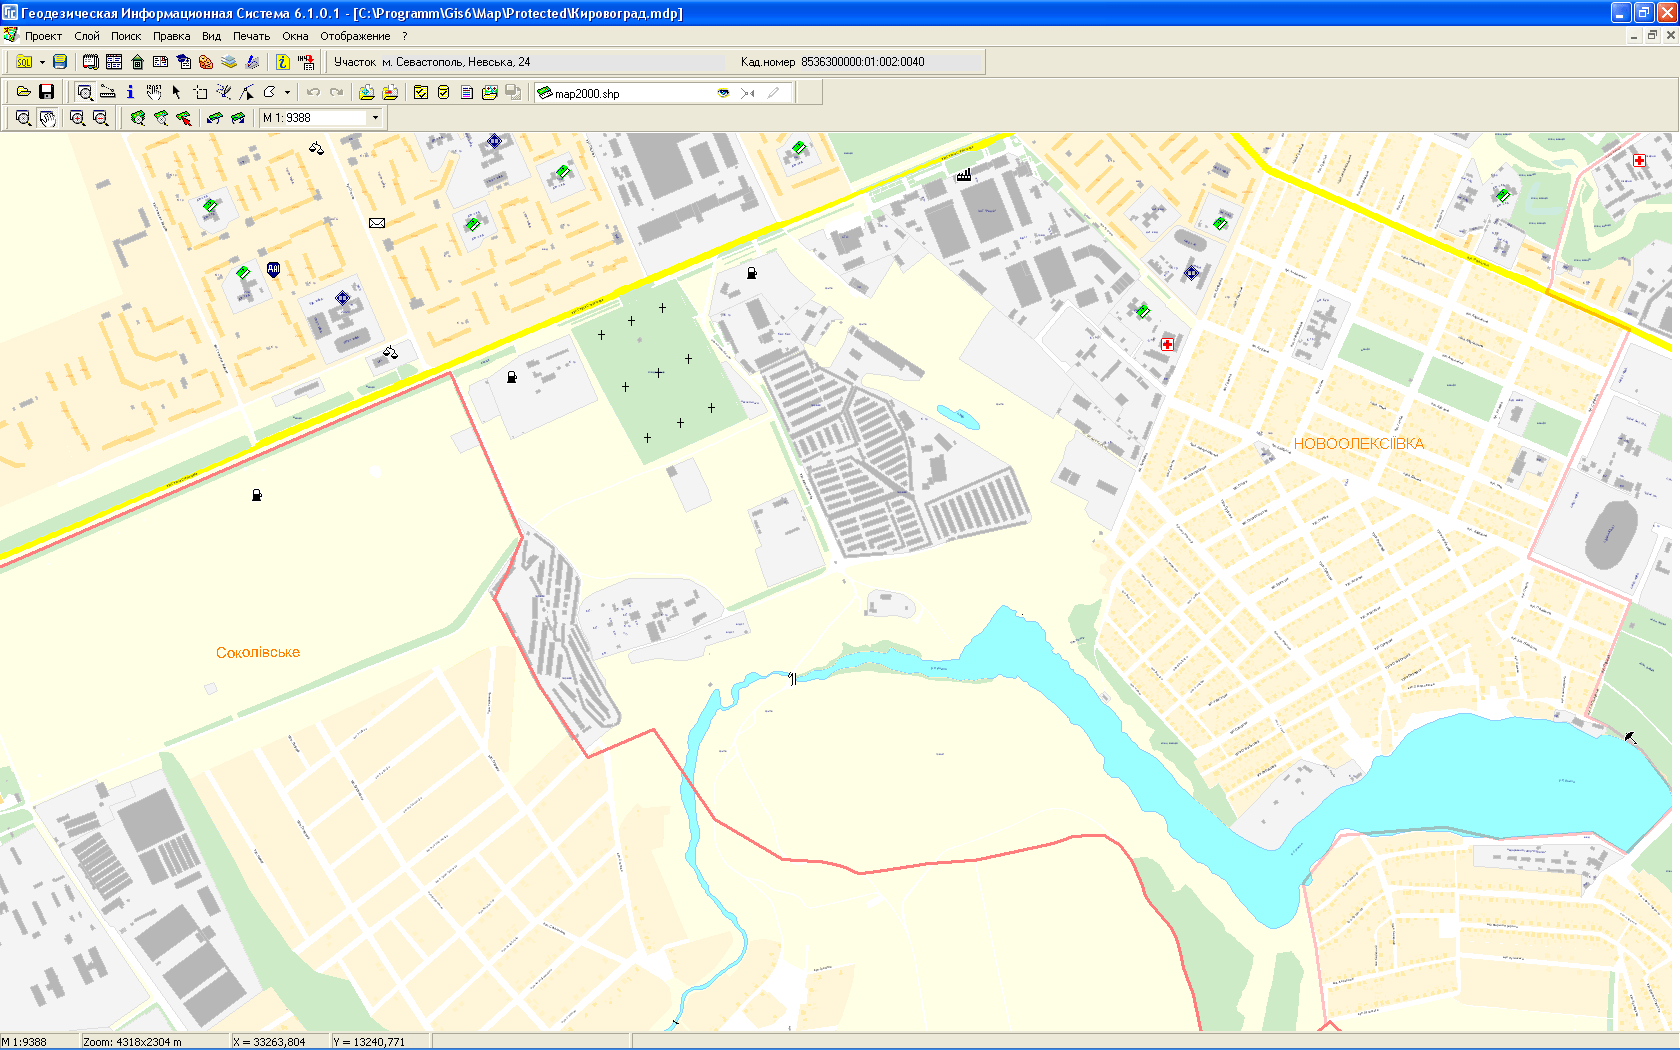This screenshot has height=1050, width=1680.
Task: Open the Слой menu
Action: [x=87, y=36]
